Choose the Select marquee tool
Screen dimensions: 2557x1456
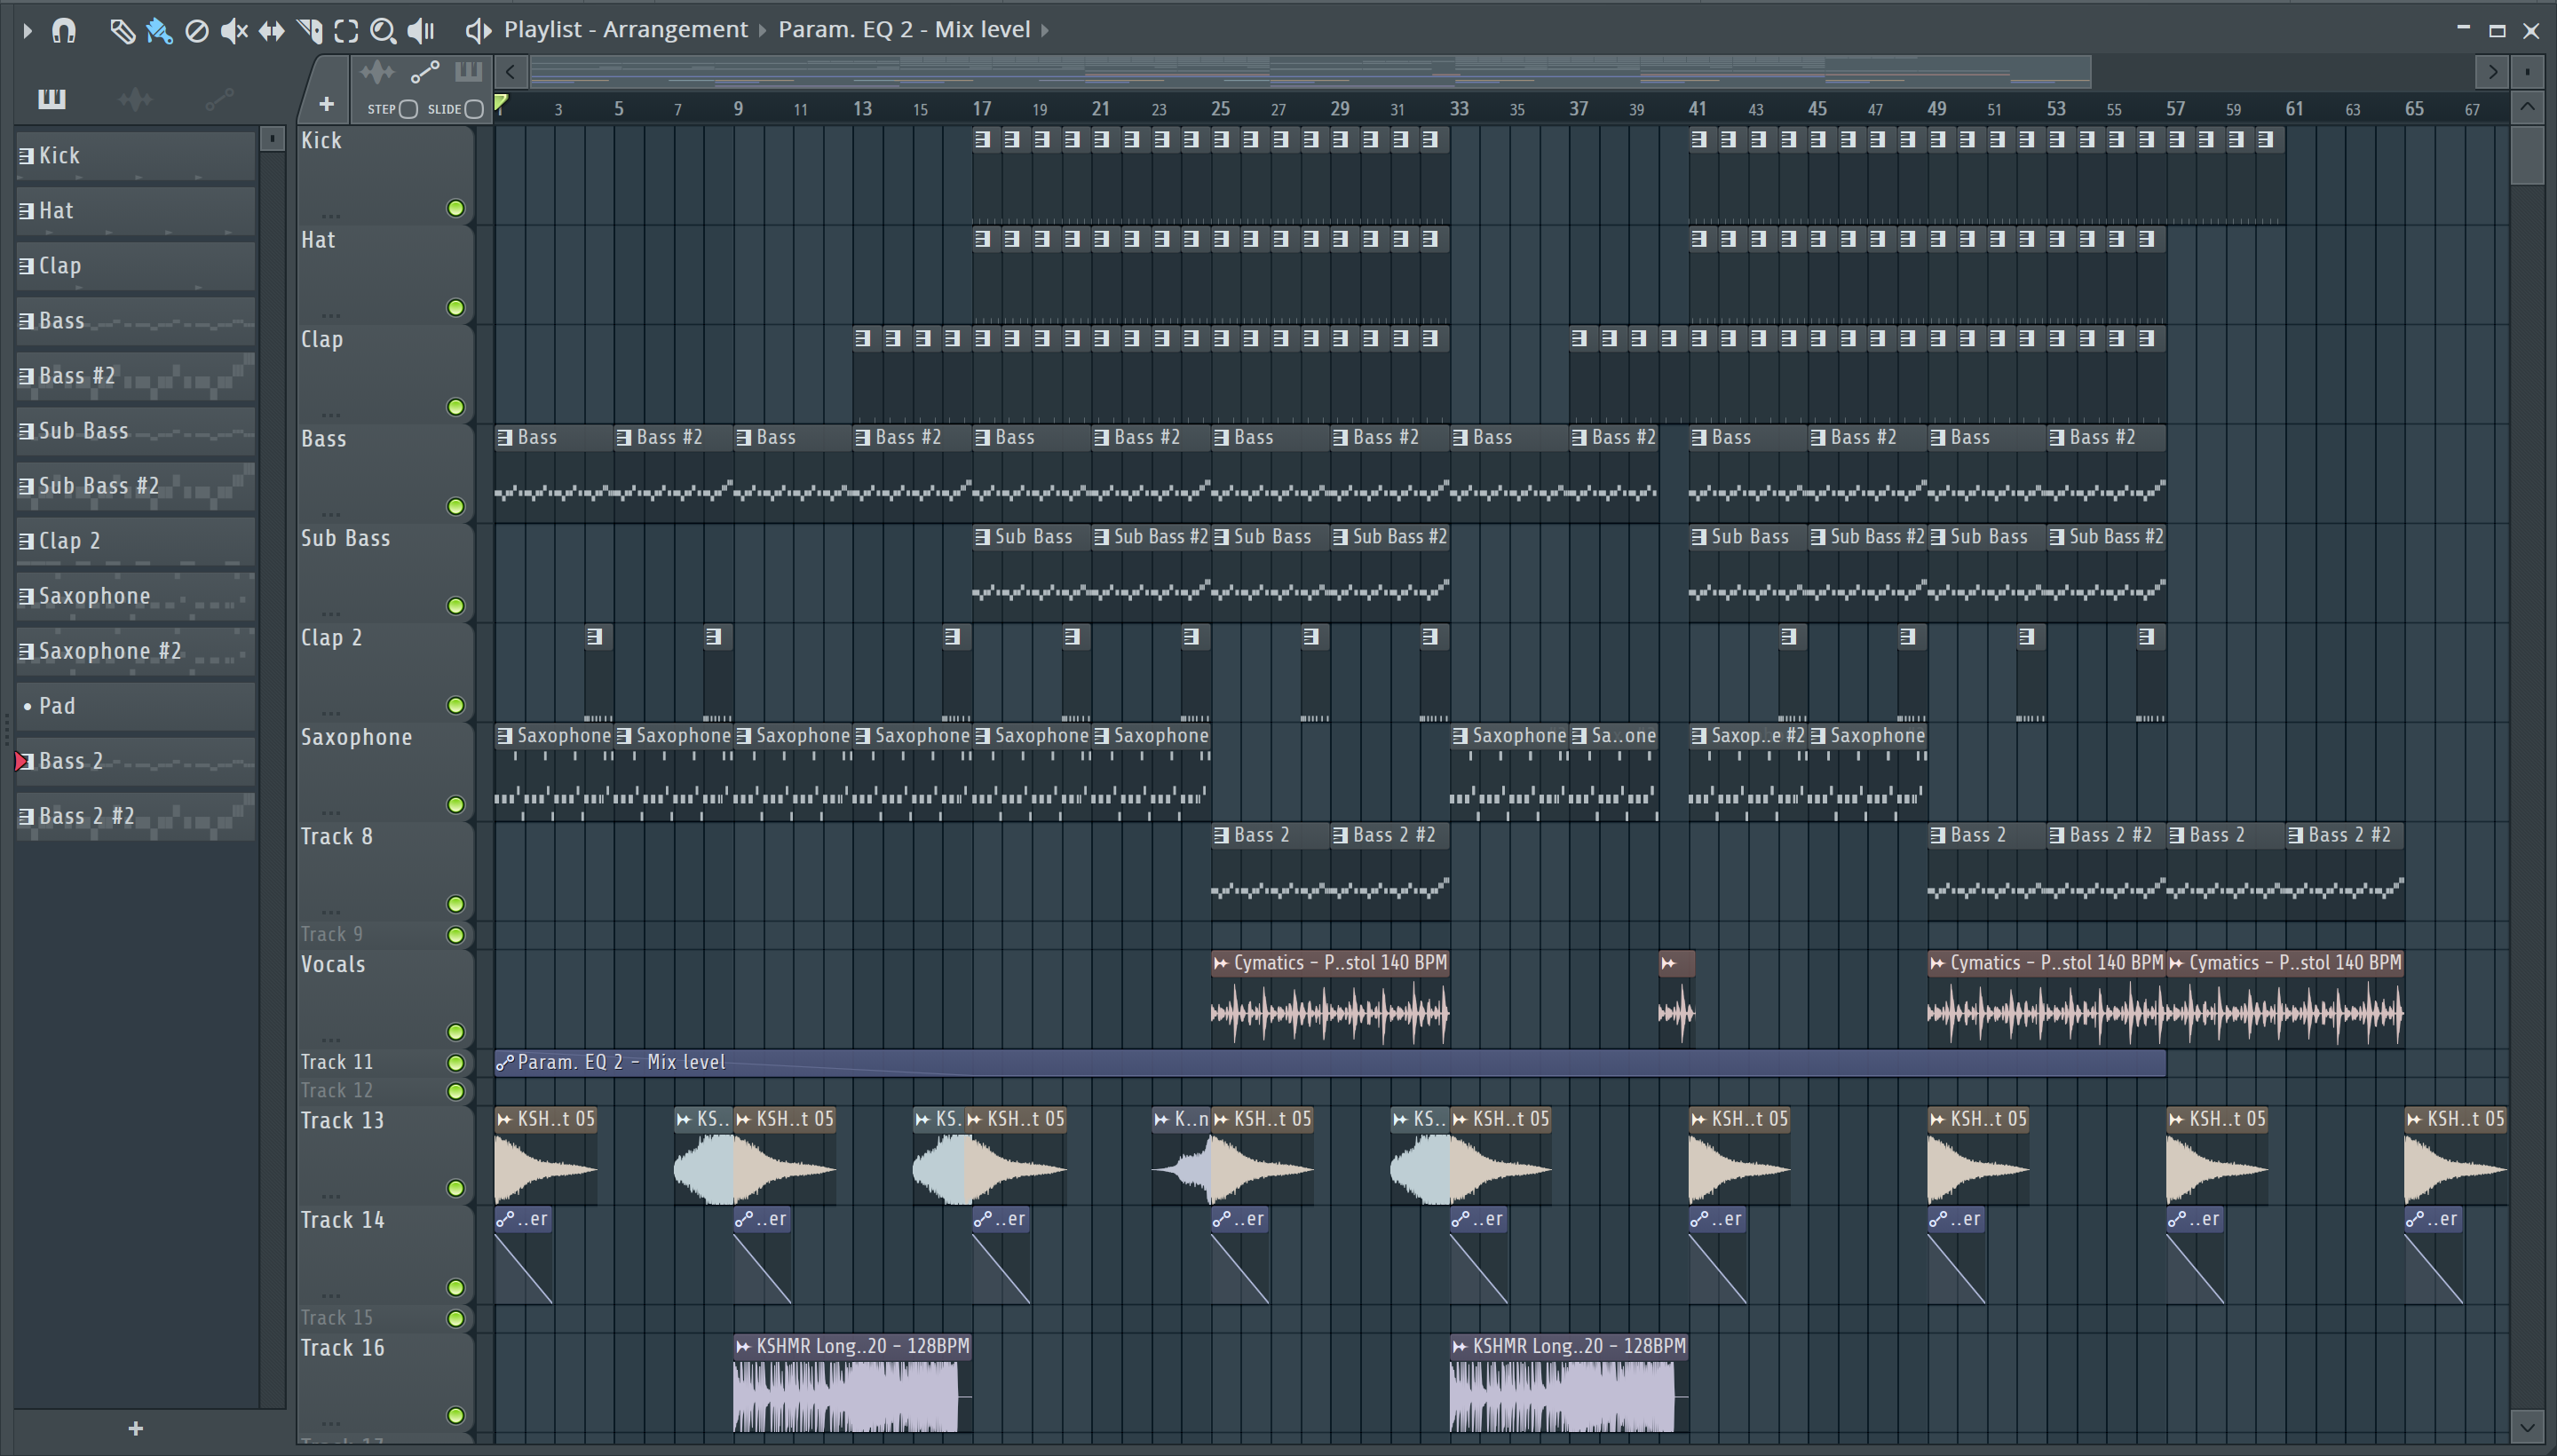[x=346, y=31]
